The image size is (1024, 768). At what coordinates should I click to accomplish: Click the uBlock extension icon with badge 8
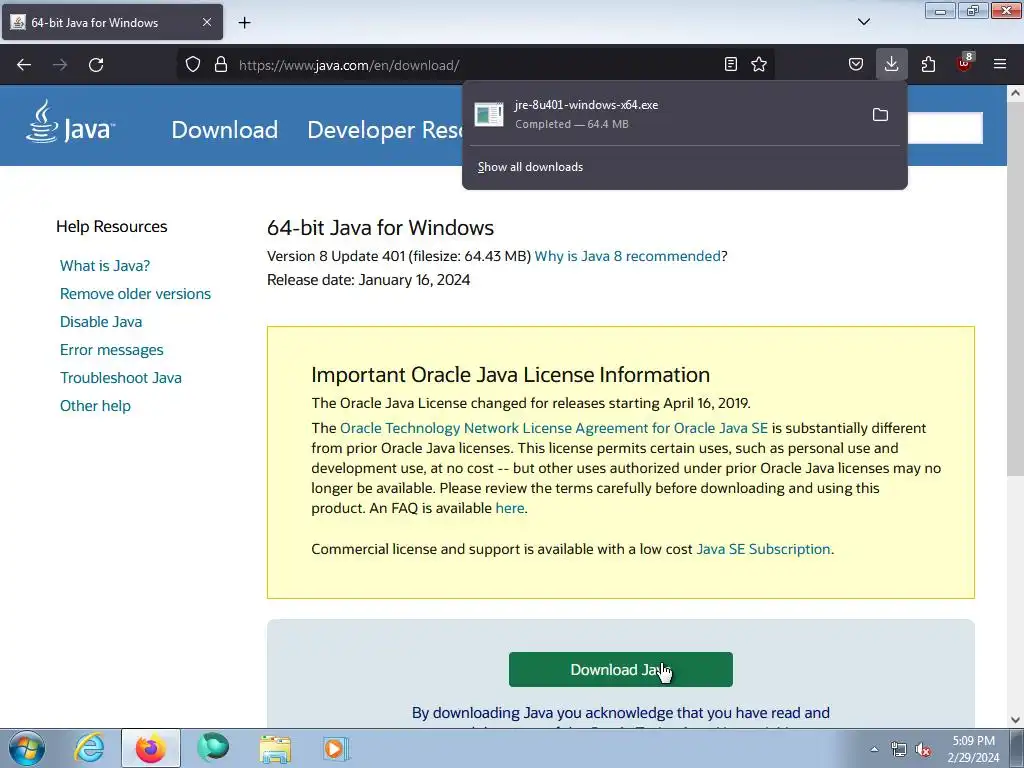point(965,63)
